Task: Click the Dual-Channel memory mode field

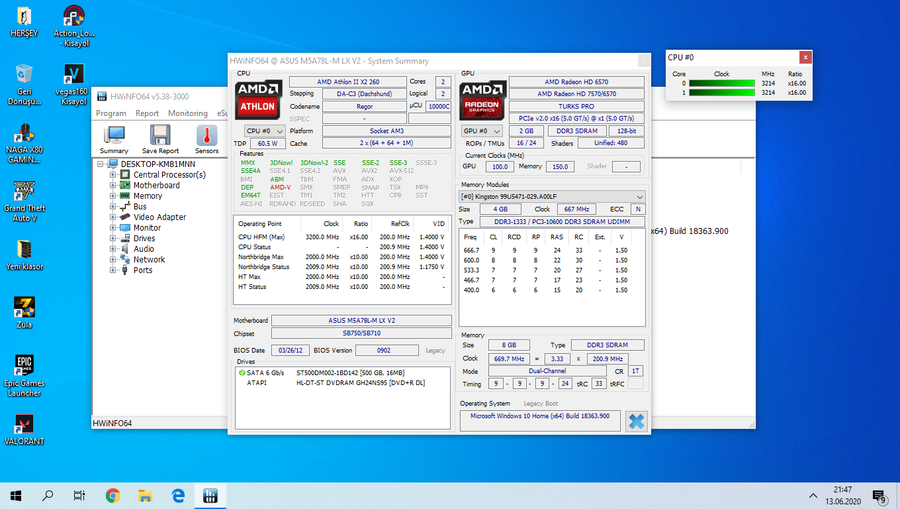Action: tap(547, 371)
